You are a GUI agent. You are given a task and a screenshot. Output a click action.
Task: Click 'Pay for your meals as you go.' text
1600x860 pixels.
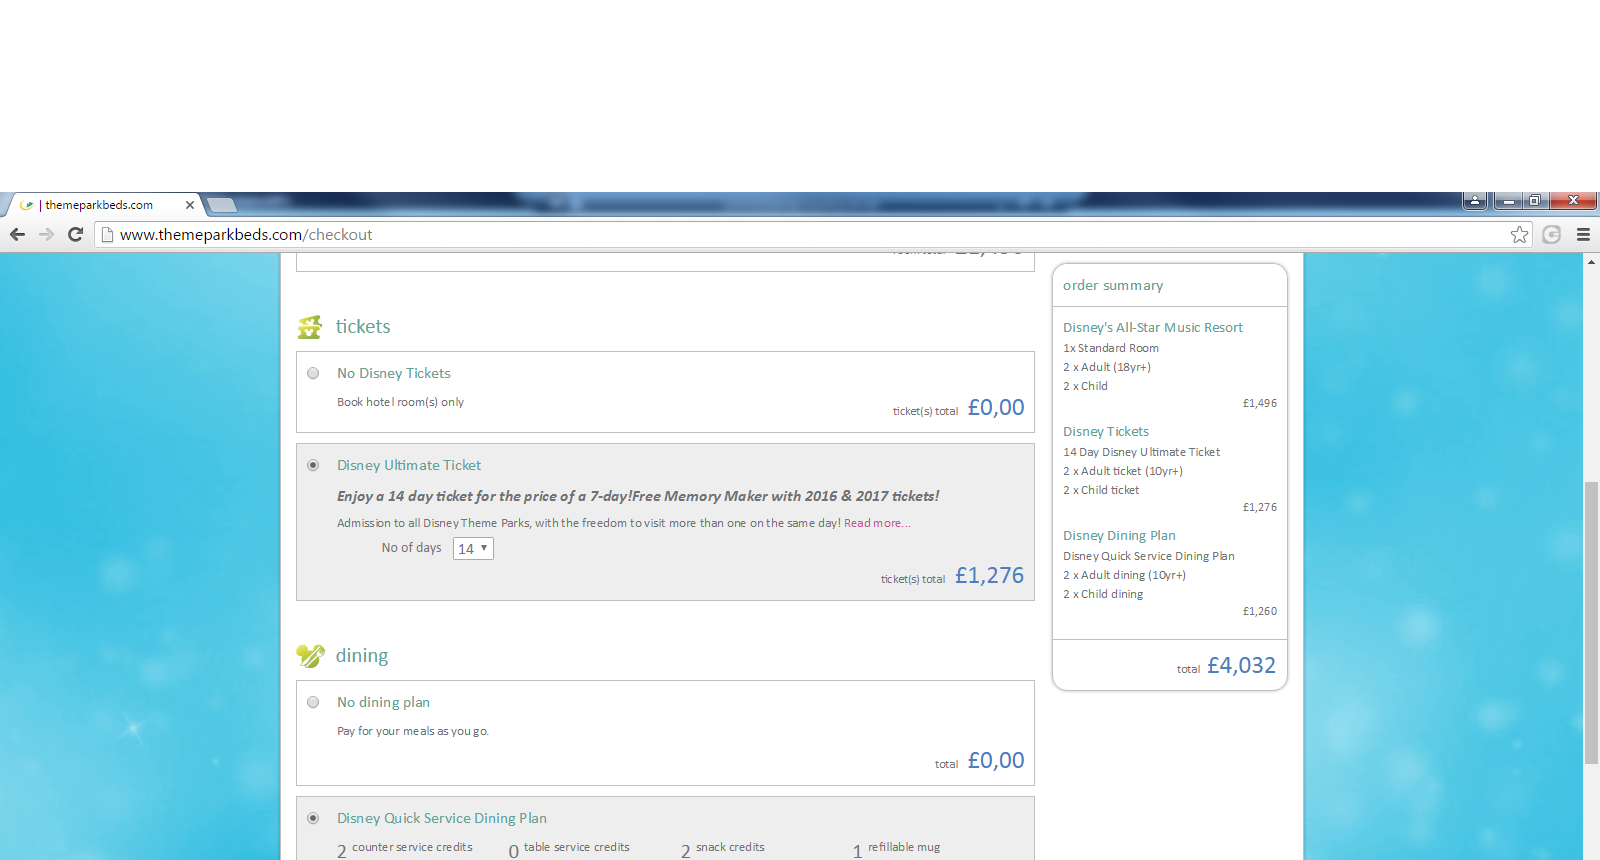tap(413, 731)
